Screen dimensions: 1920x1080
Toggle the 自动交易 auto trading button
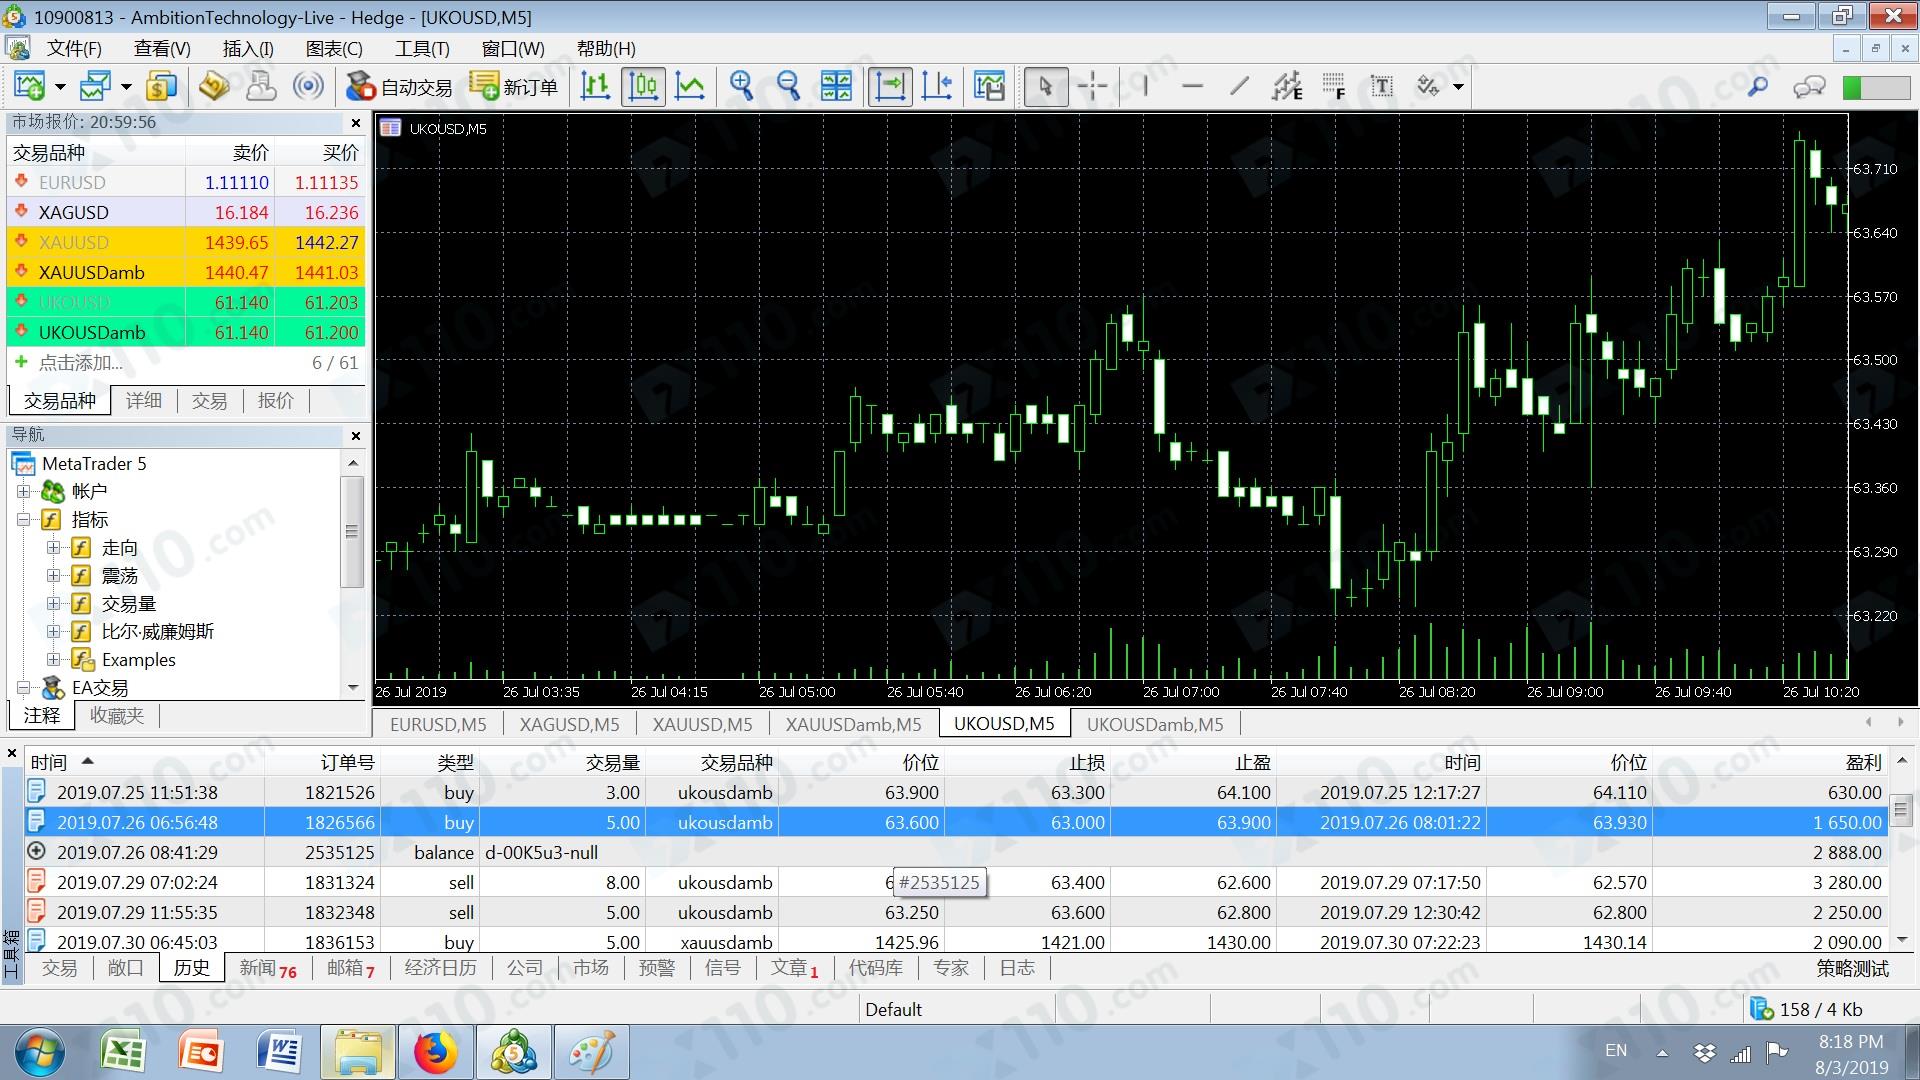(399, 87)
